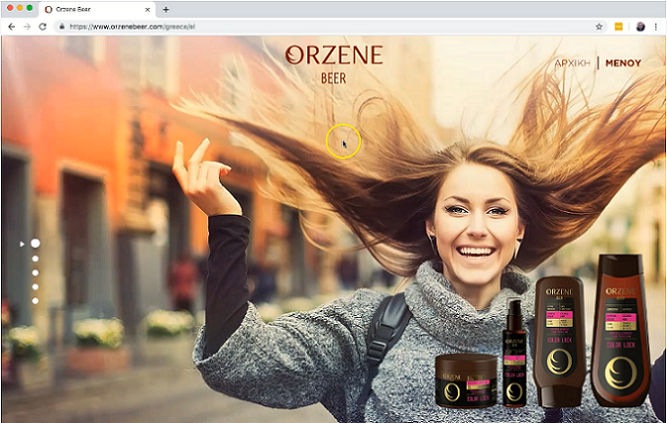Click the green maximize window button
The image size is (667, 423).
pyautogui.click(x=30, y=8)
